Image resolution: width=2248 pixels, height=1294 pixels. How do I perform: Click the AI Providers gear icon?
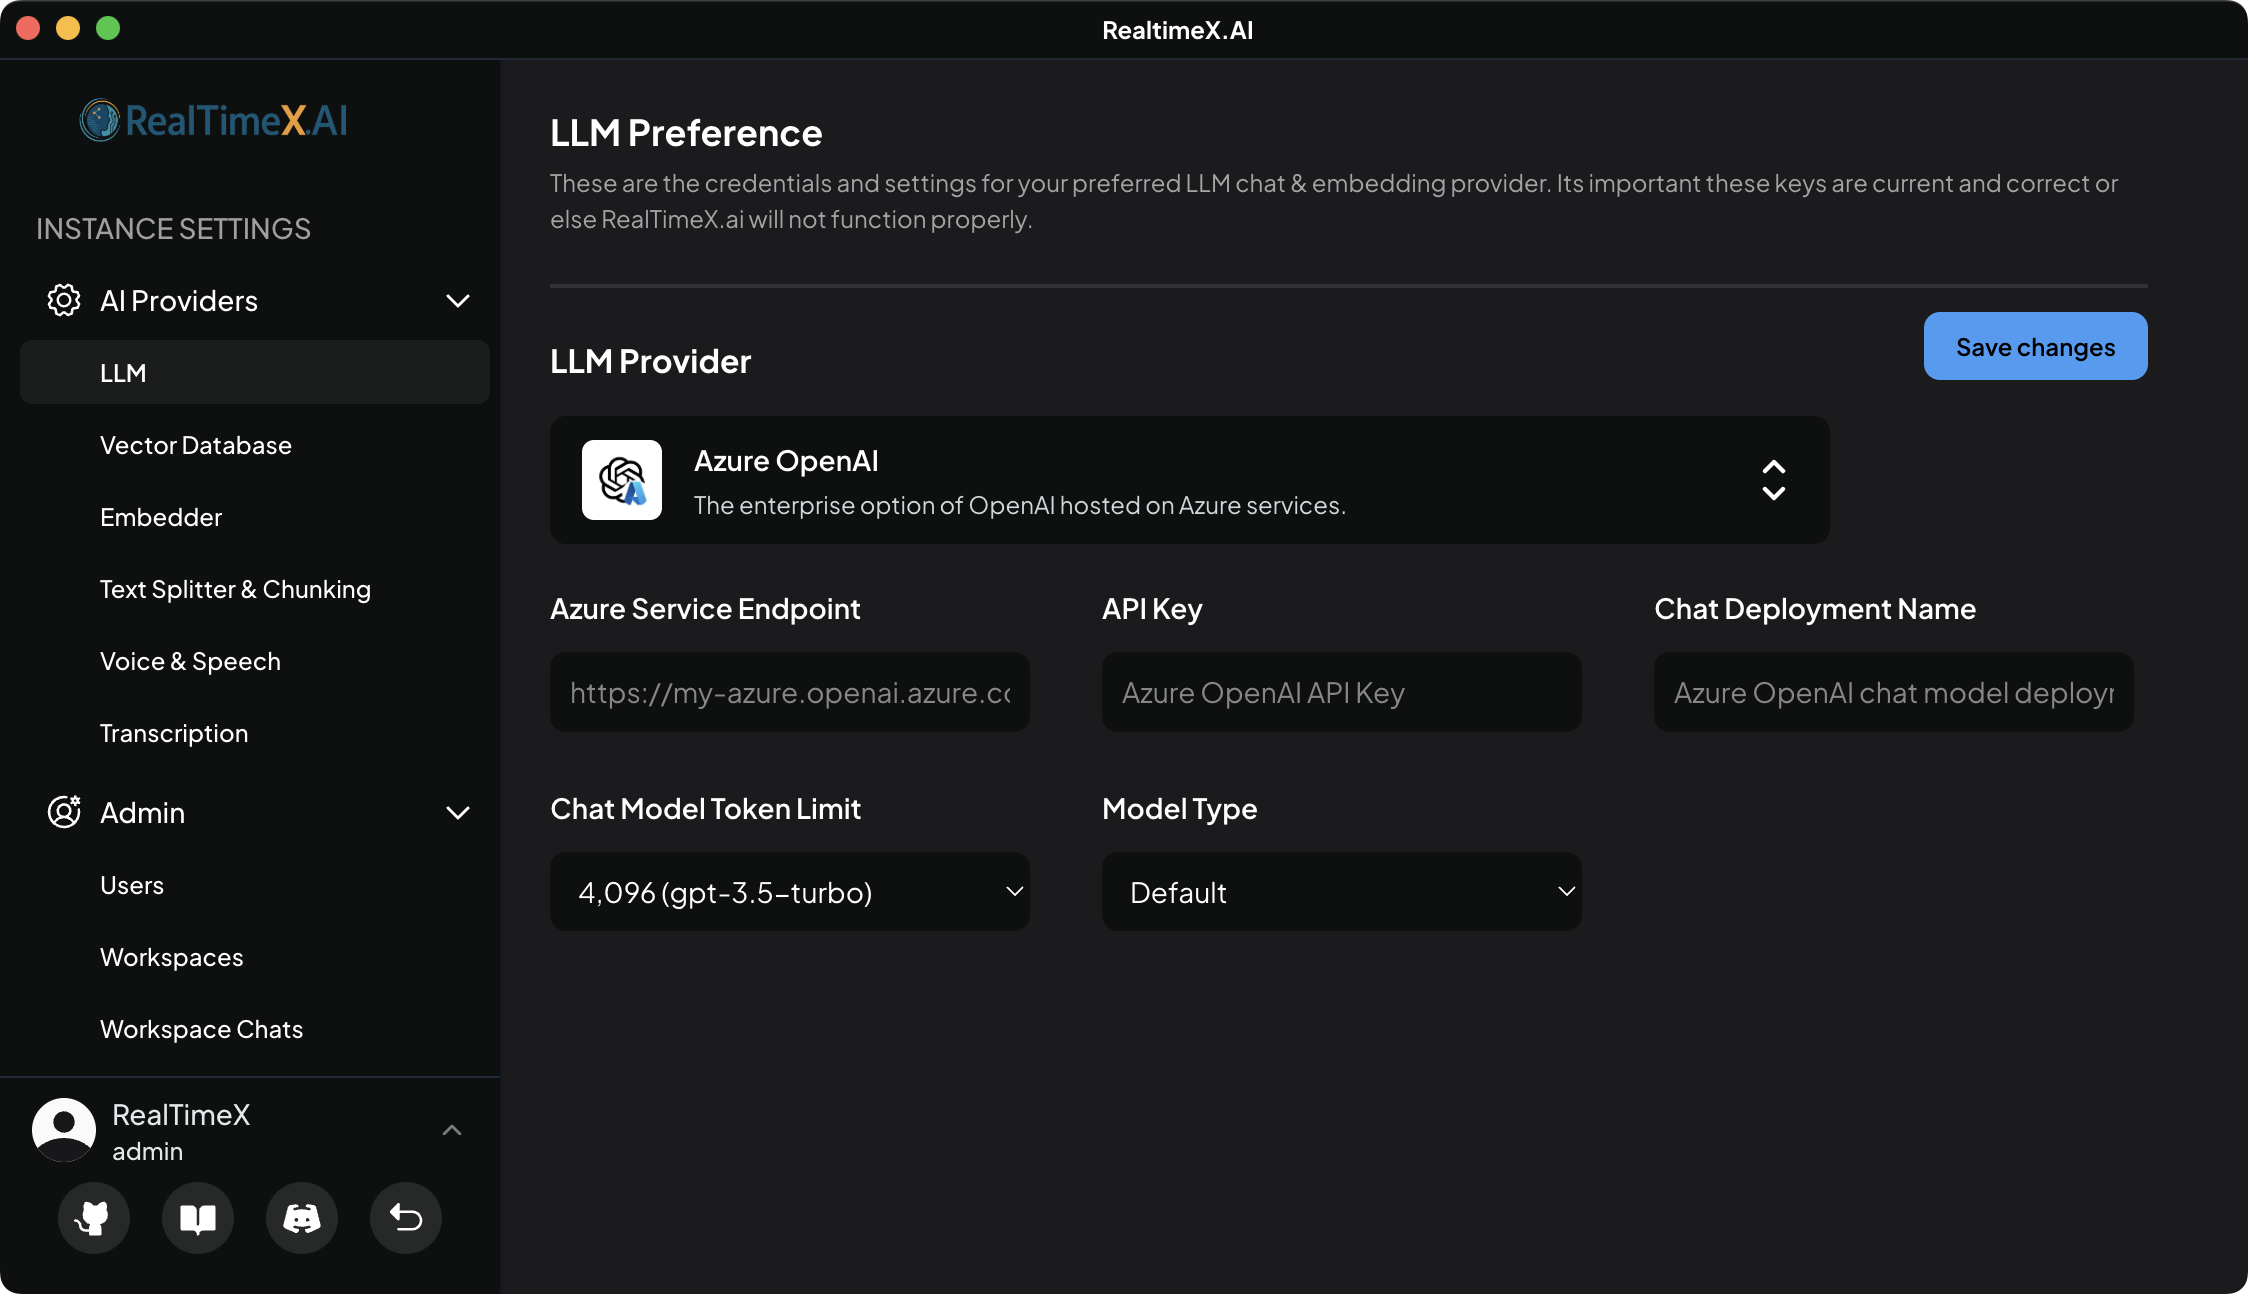63,300
